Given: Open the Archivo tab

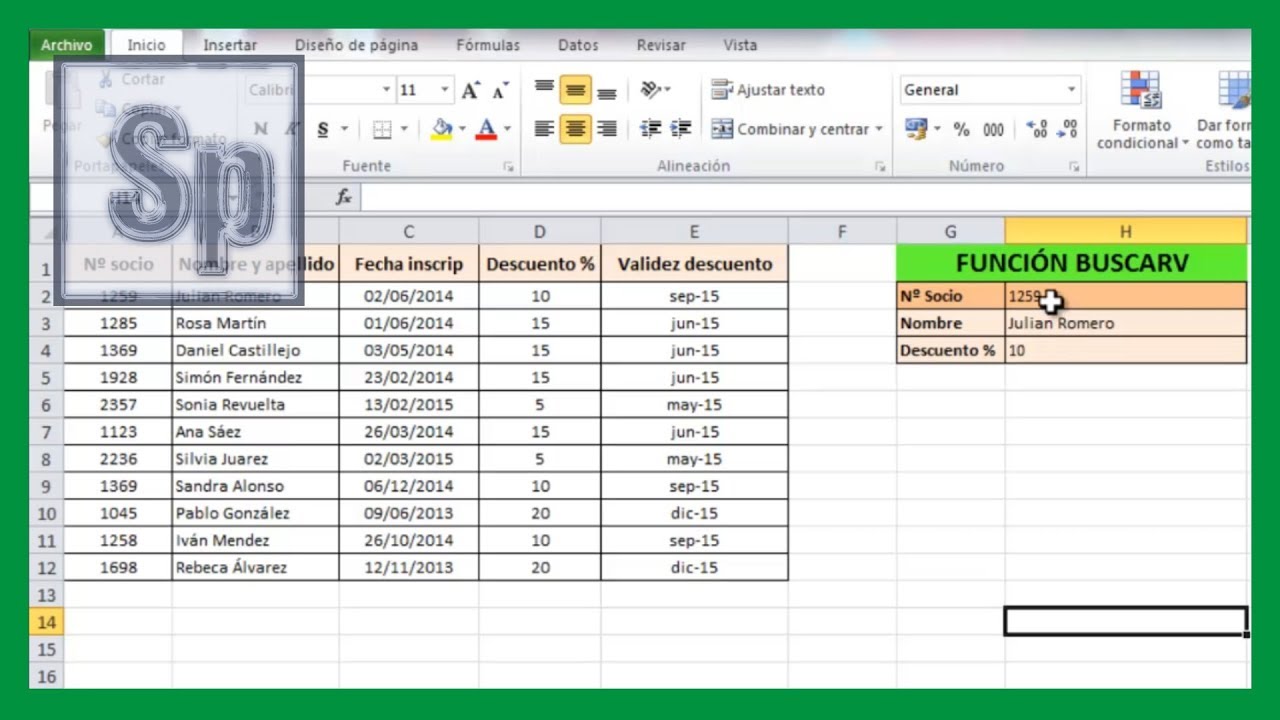Looking at the screenshot, I should click(67, 45).
